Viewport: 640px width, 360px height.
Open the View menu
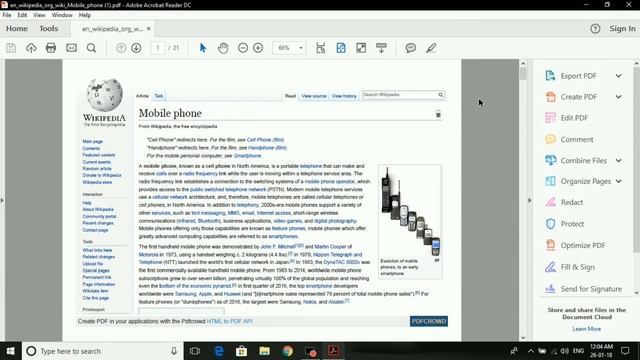click(x=39, y=15)
